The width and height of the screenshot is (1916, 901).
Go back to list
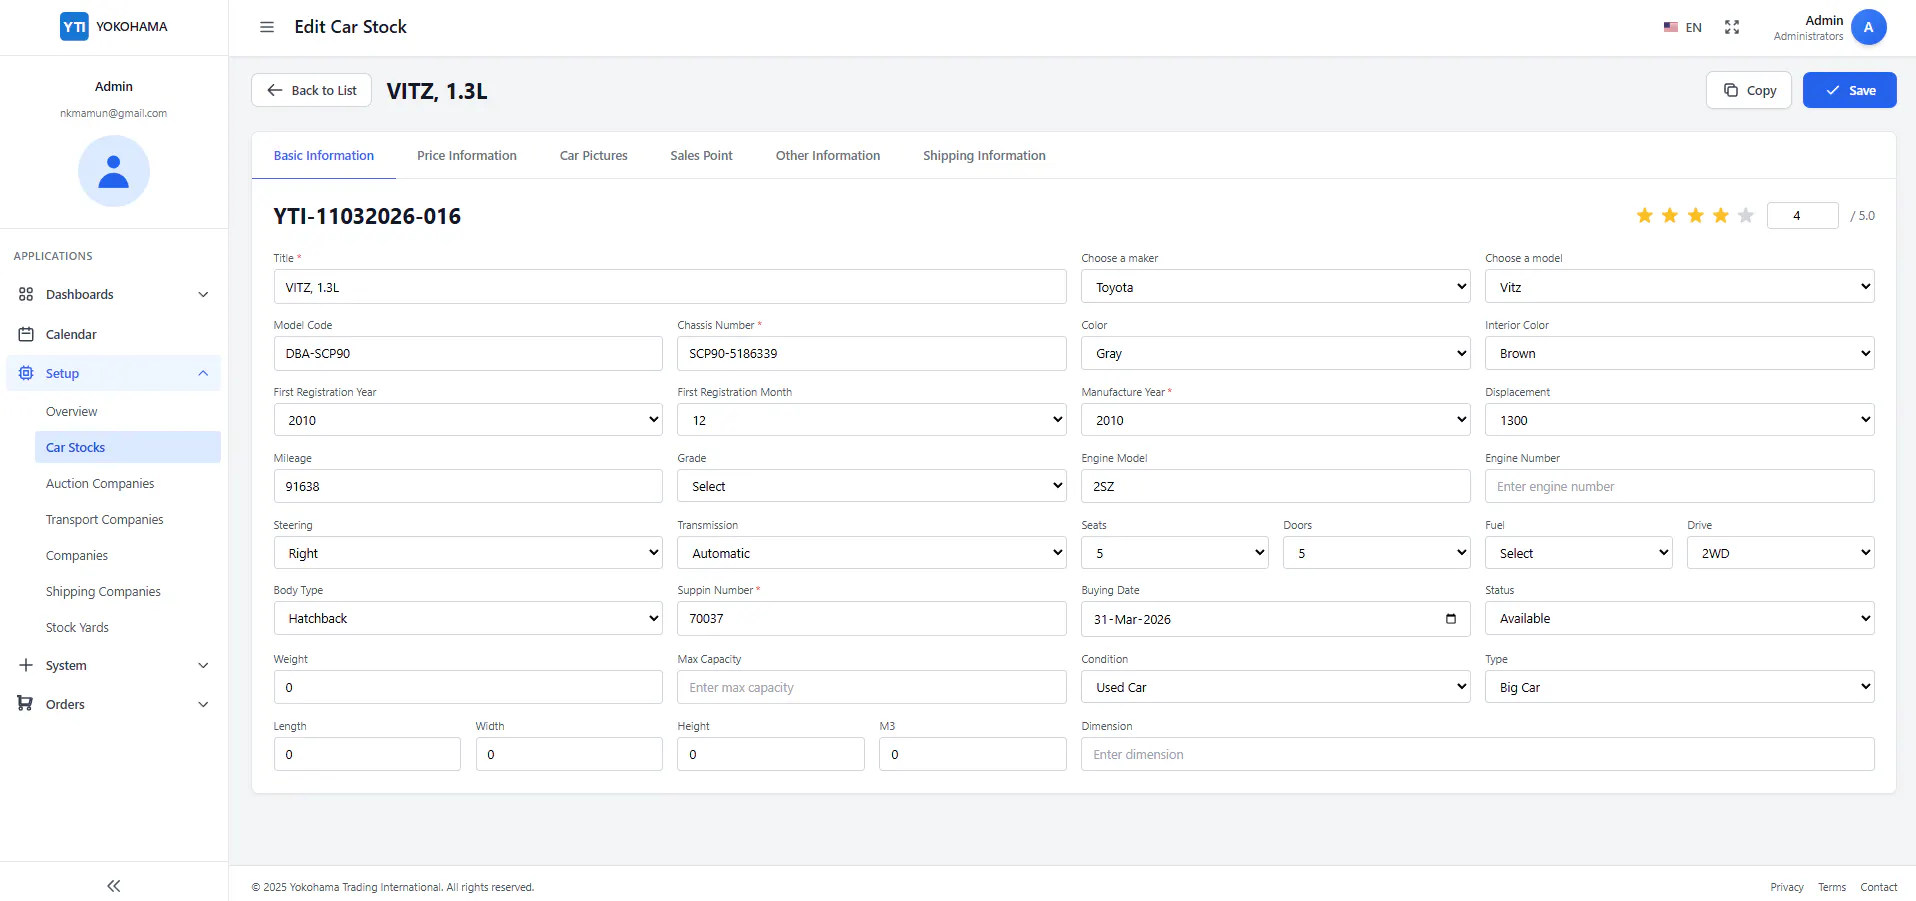click(x=311, y=90)
